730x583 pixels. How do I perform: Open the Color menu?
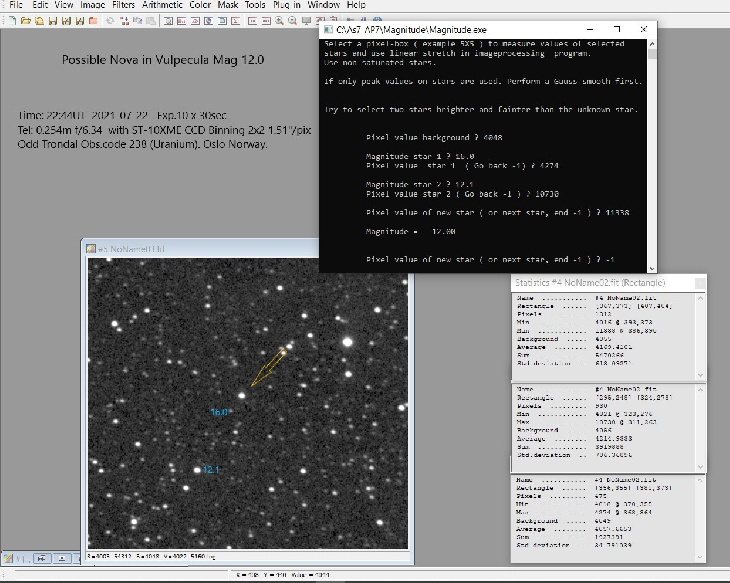[x=200, y=5]
